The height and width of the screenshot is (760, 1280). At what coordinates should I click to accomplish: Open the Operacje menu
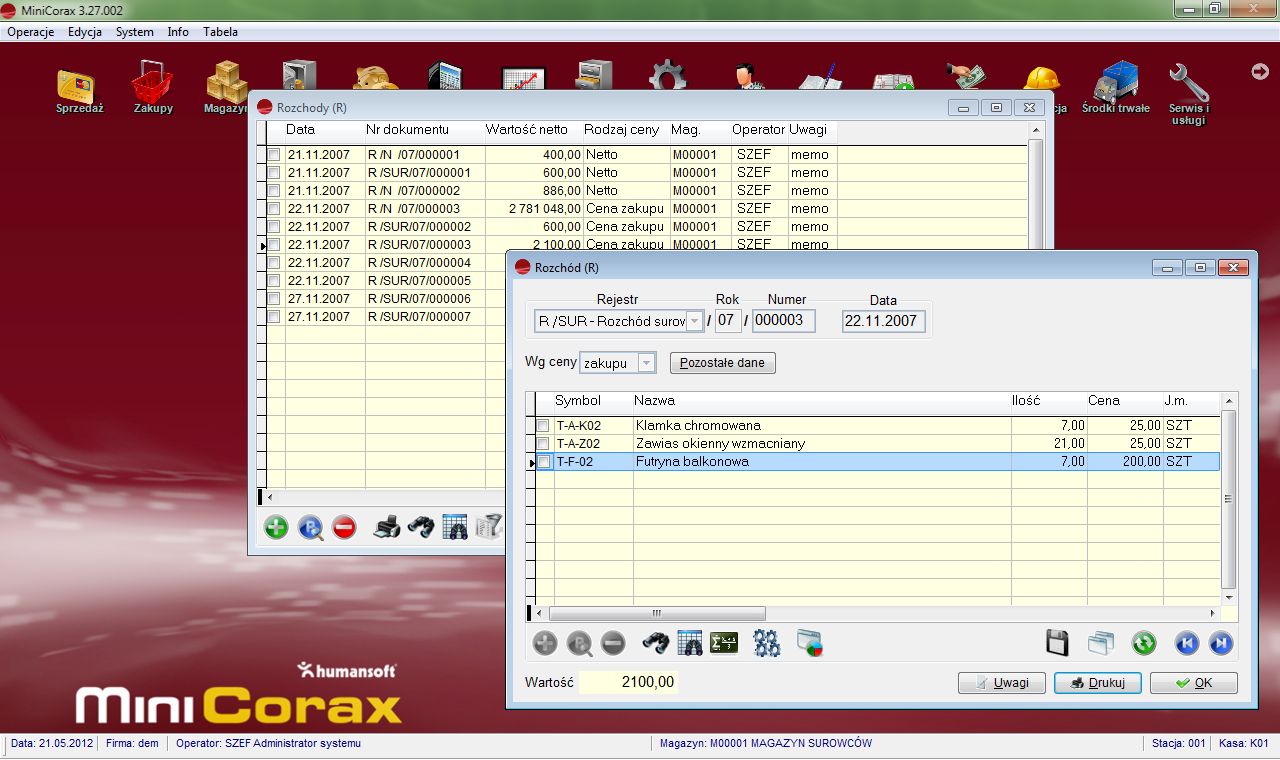point(30,32)
